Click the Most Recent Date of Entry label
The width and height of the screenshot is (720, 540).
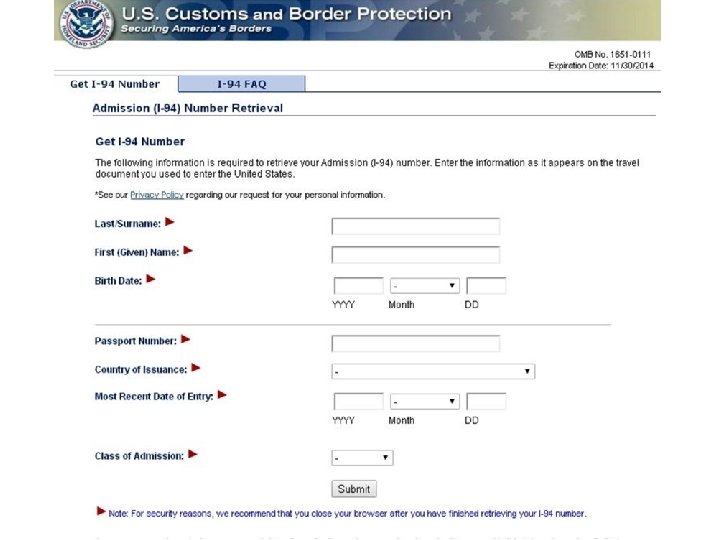point(154,397)
